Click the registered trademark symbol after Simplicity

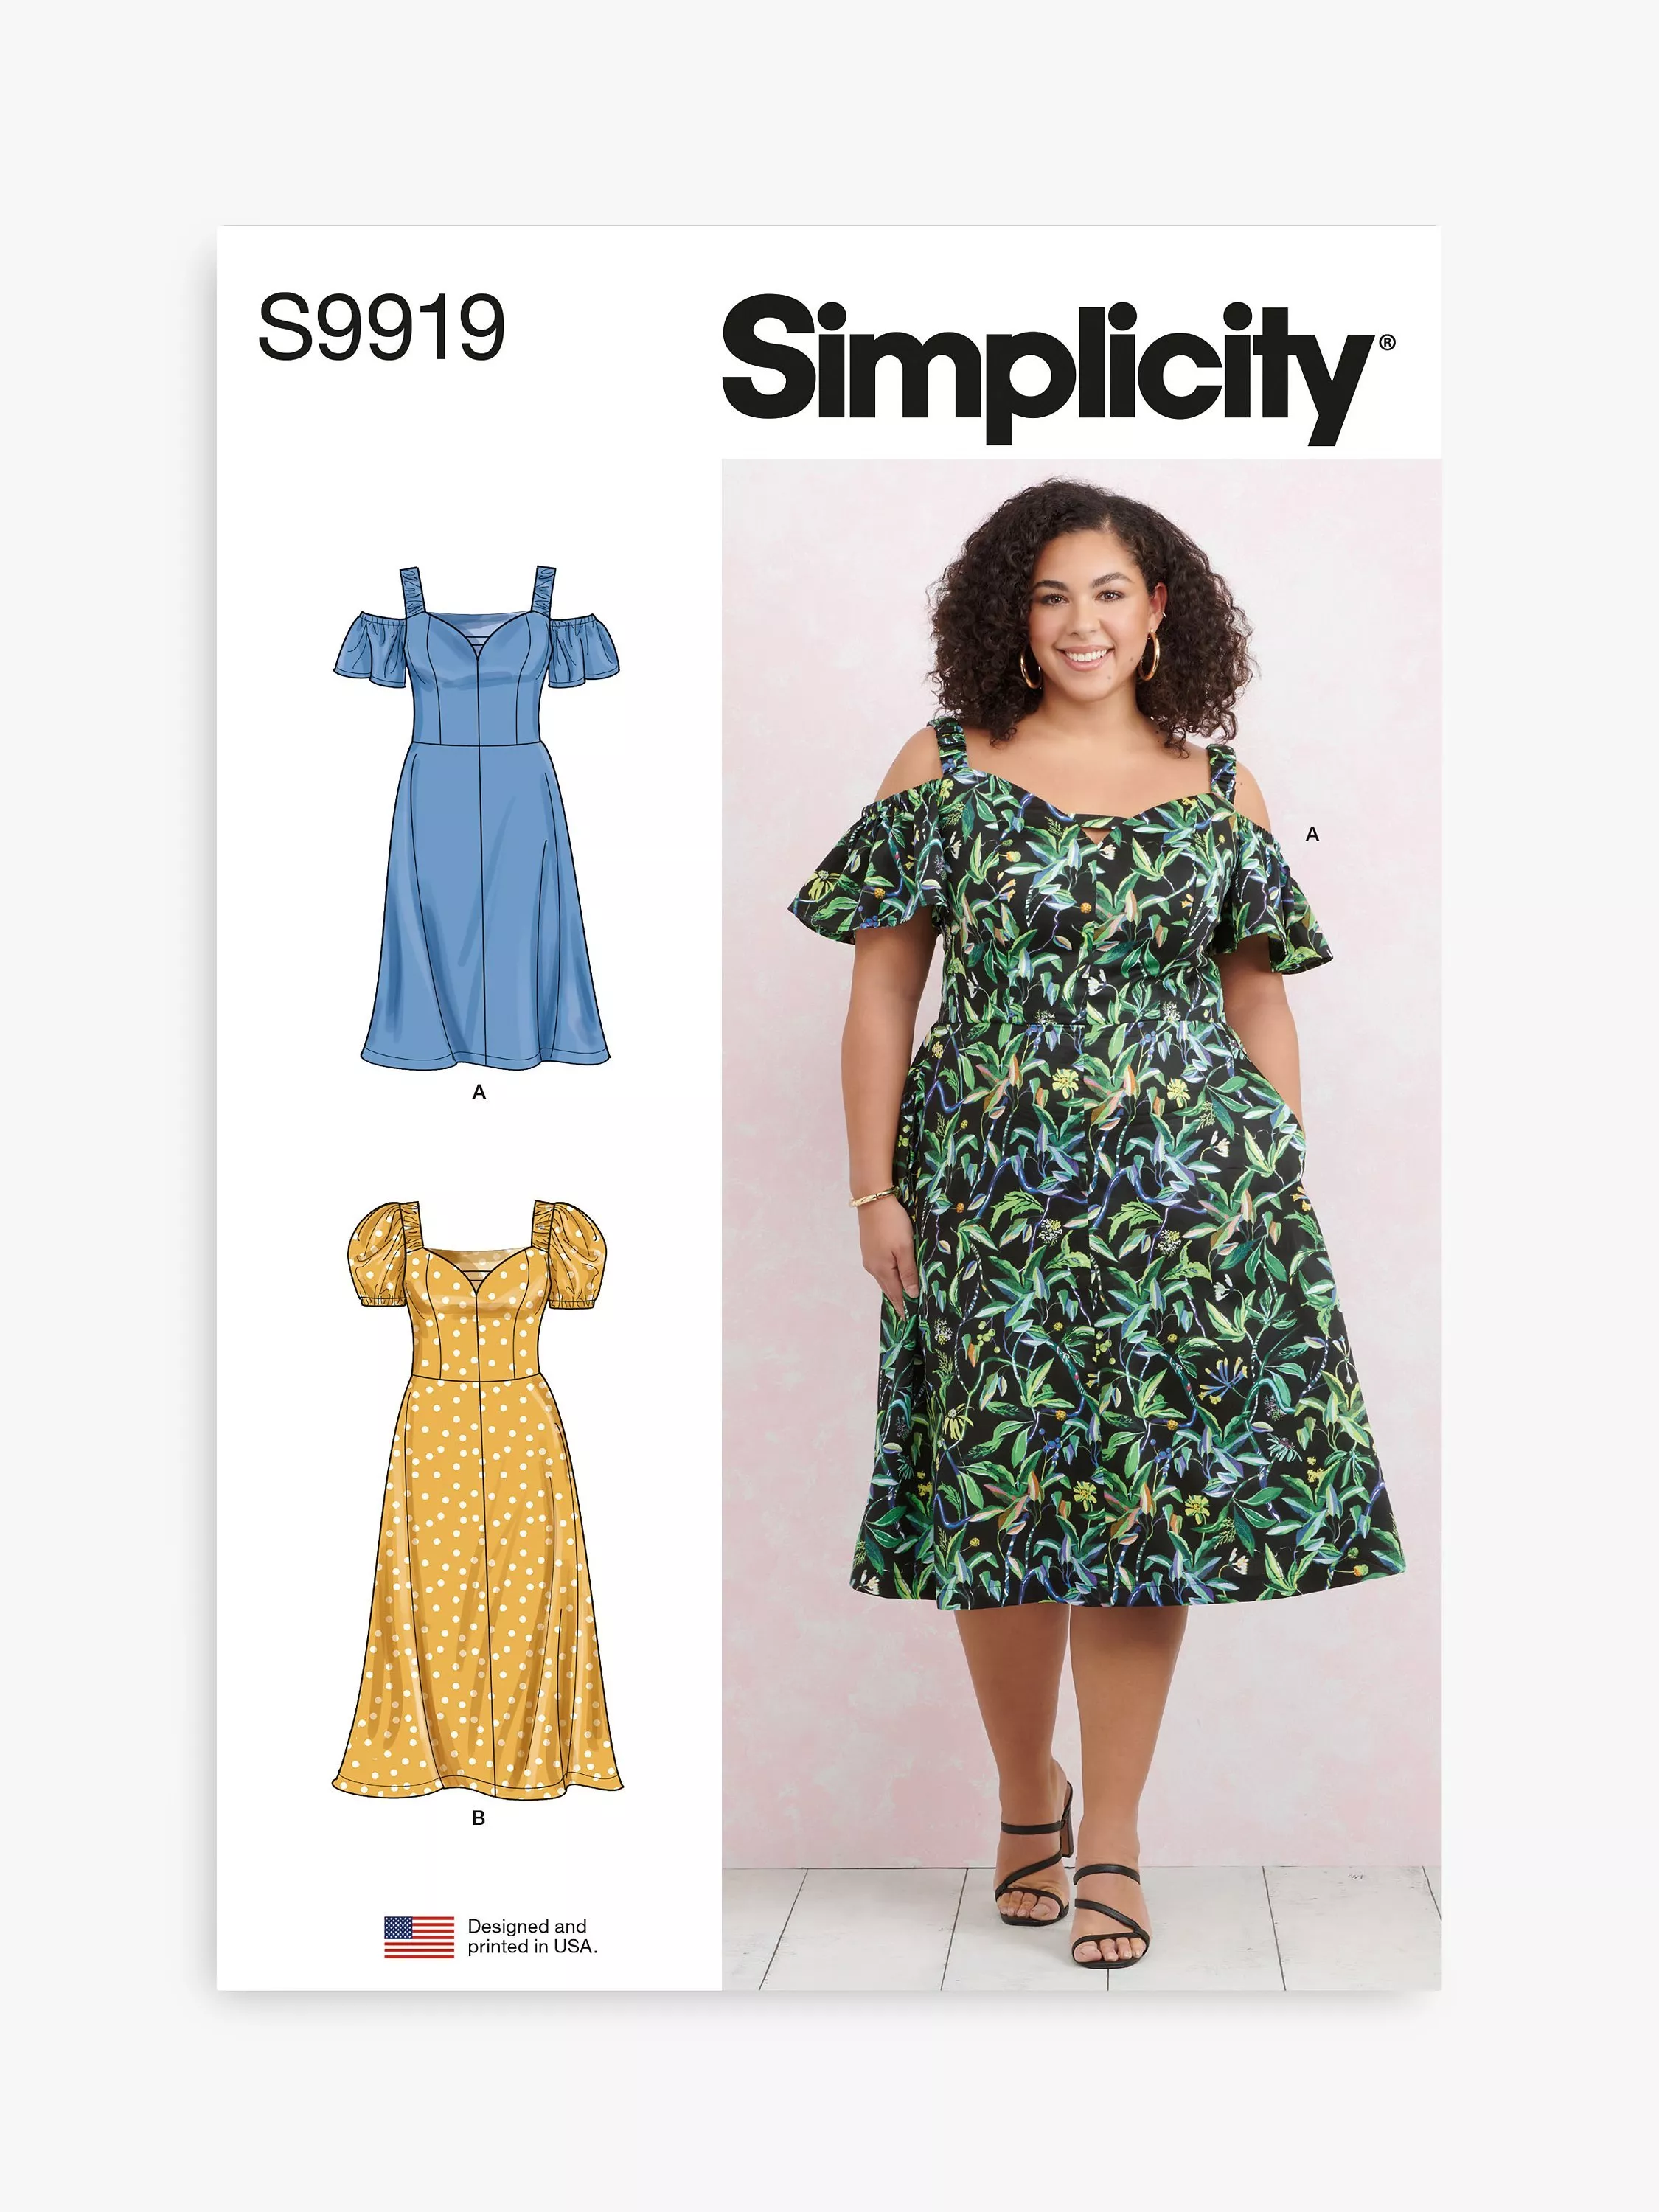[x=1387, y=342]
